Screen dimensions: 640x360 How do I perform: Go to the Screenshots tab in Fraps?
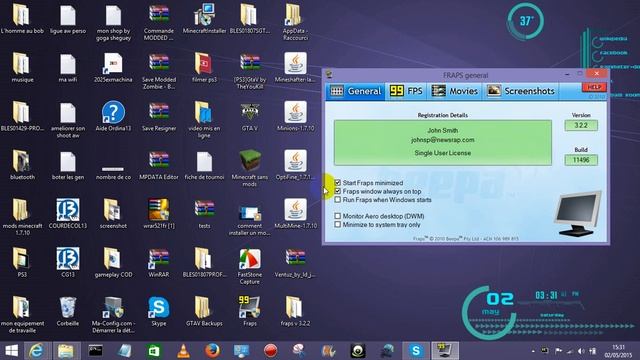pyautogui.click(x=521, y=91)
